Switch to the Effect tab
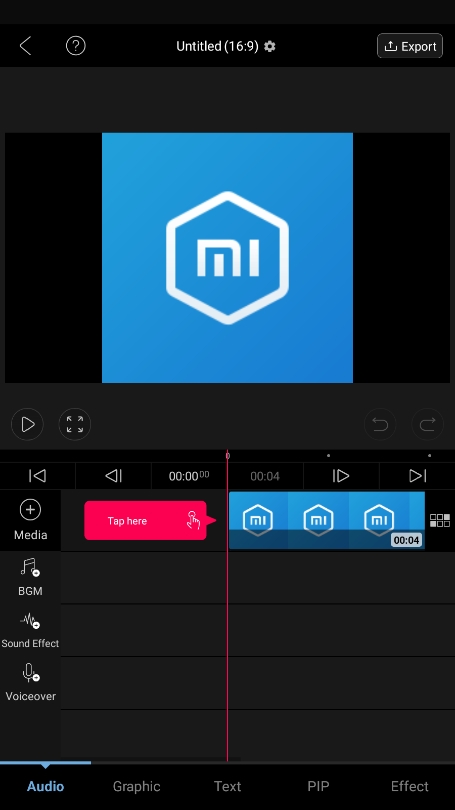 click(x=410, y=786)
